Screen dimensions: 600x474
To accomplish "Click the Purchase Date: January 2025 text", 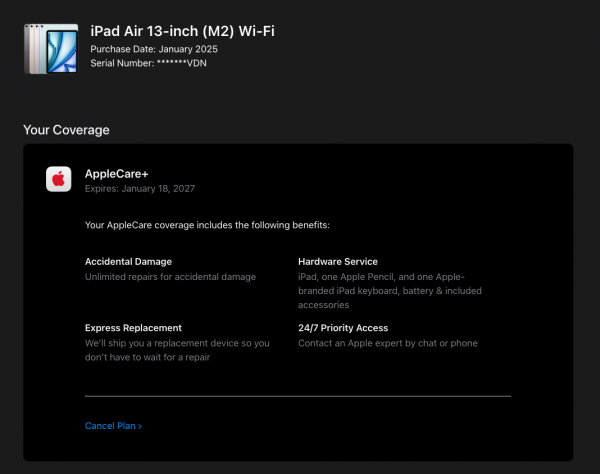I will 154,49.
